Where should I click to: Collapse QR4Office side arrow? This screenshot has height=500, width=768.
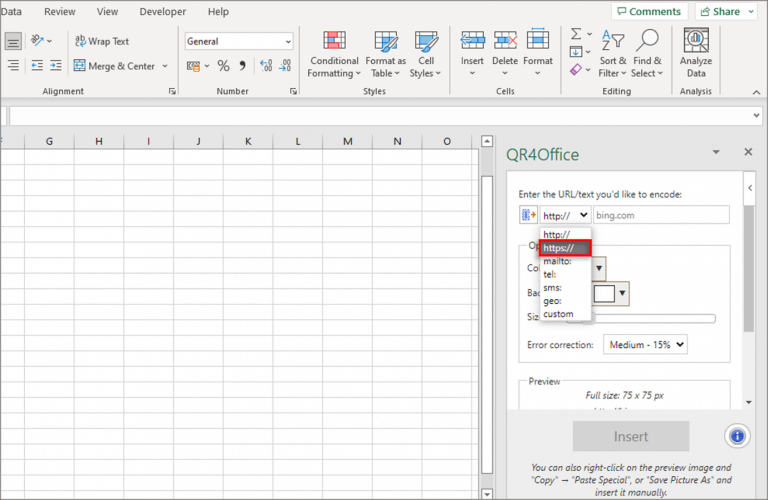tap(750, 188)
